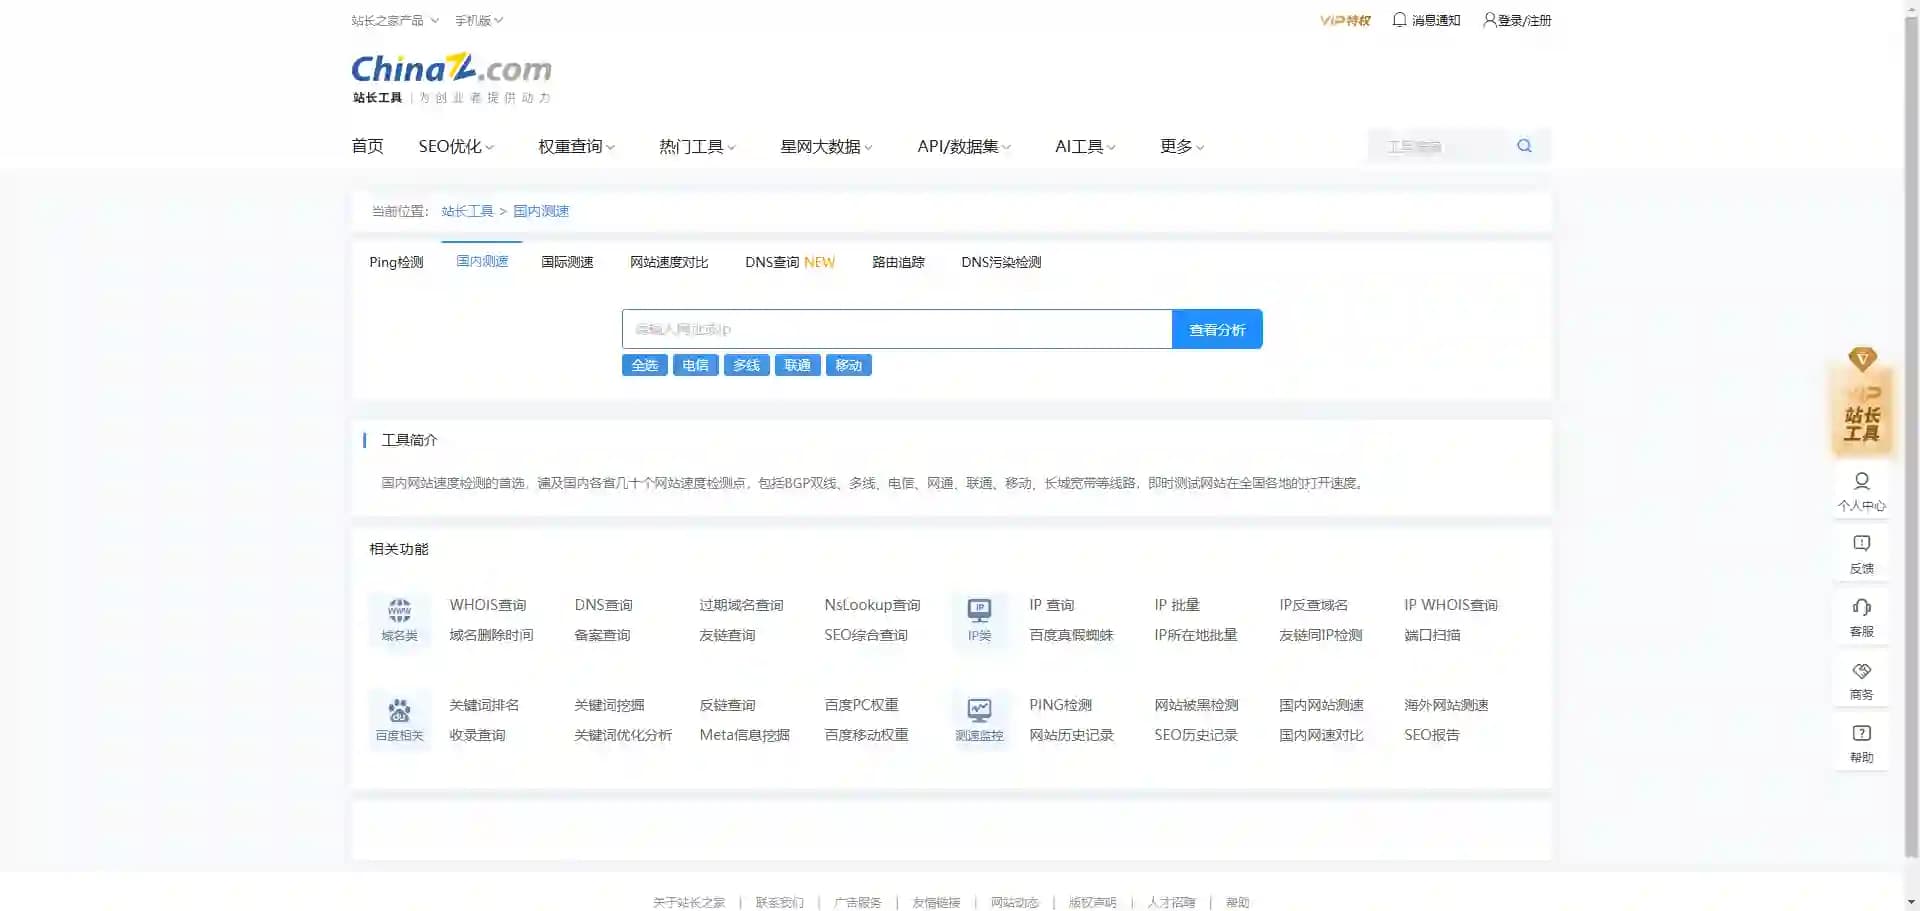
Task: Switch to the 路由追踪 tab
Action: (898, 262)
